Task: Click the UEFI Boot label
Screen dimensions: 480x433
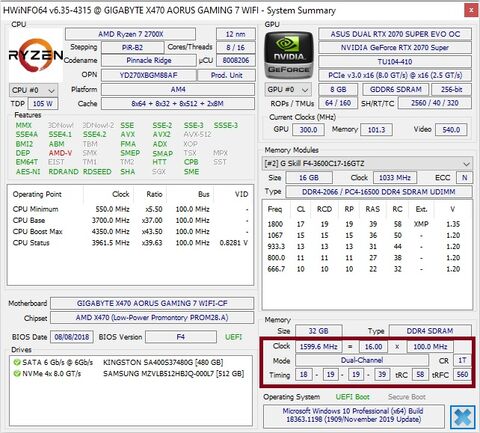Action: tap(352, 397)
